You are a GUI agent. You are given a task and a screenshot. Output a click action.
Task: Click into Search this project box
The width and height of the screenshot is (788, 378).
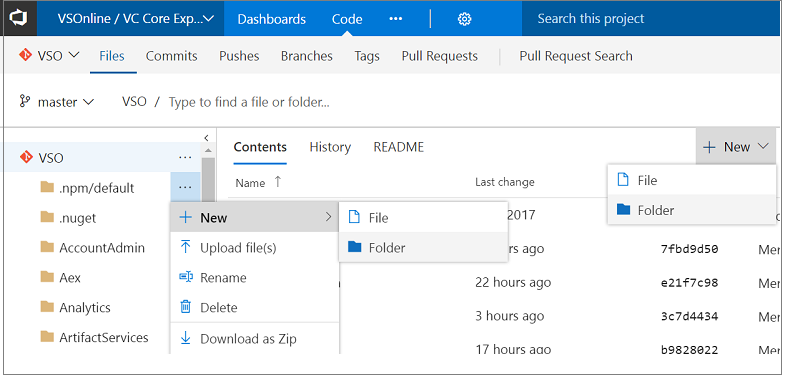tap(651, 19)
